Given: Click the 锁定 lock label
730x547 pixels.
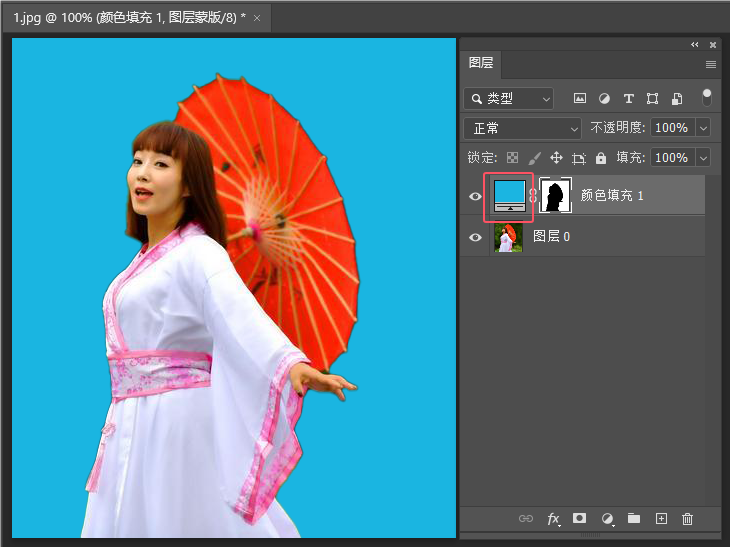Looking at the screenshot, I should pos(482,158).
